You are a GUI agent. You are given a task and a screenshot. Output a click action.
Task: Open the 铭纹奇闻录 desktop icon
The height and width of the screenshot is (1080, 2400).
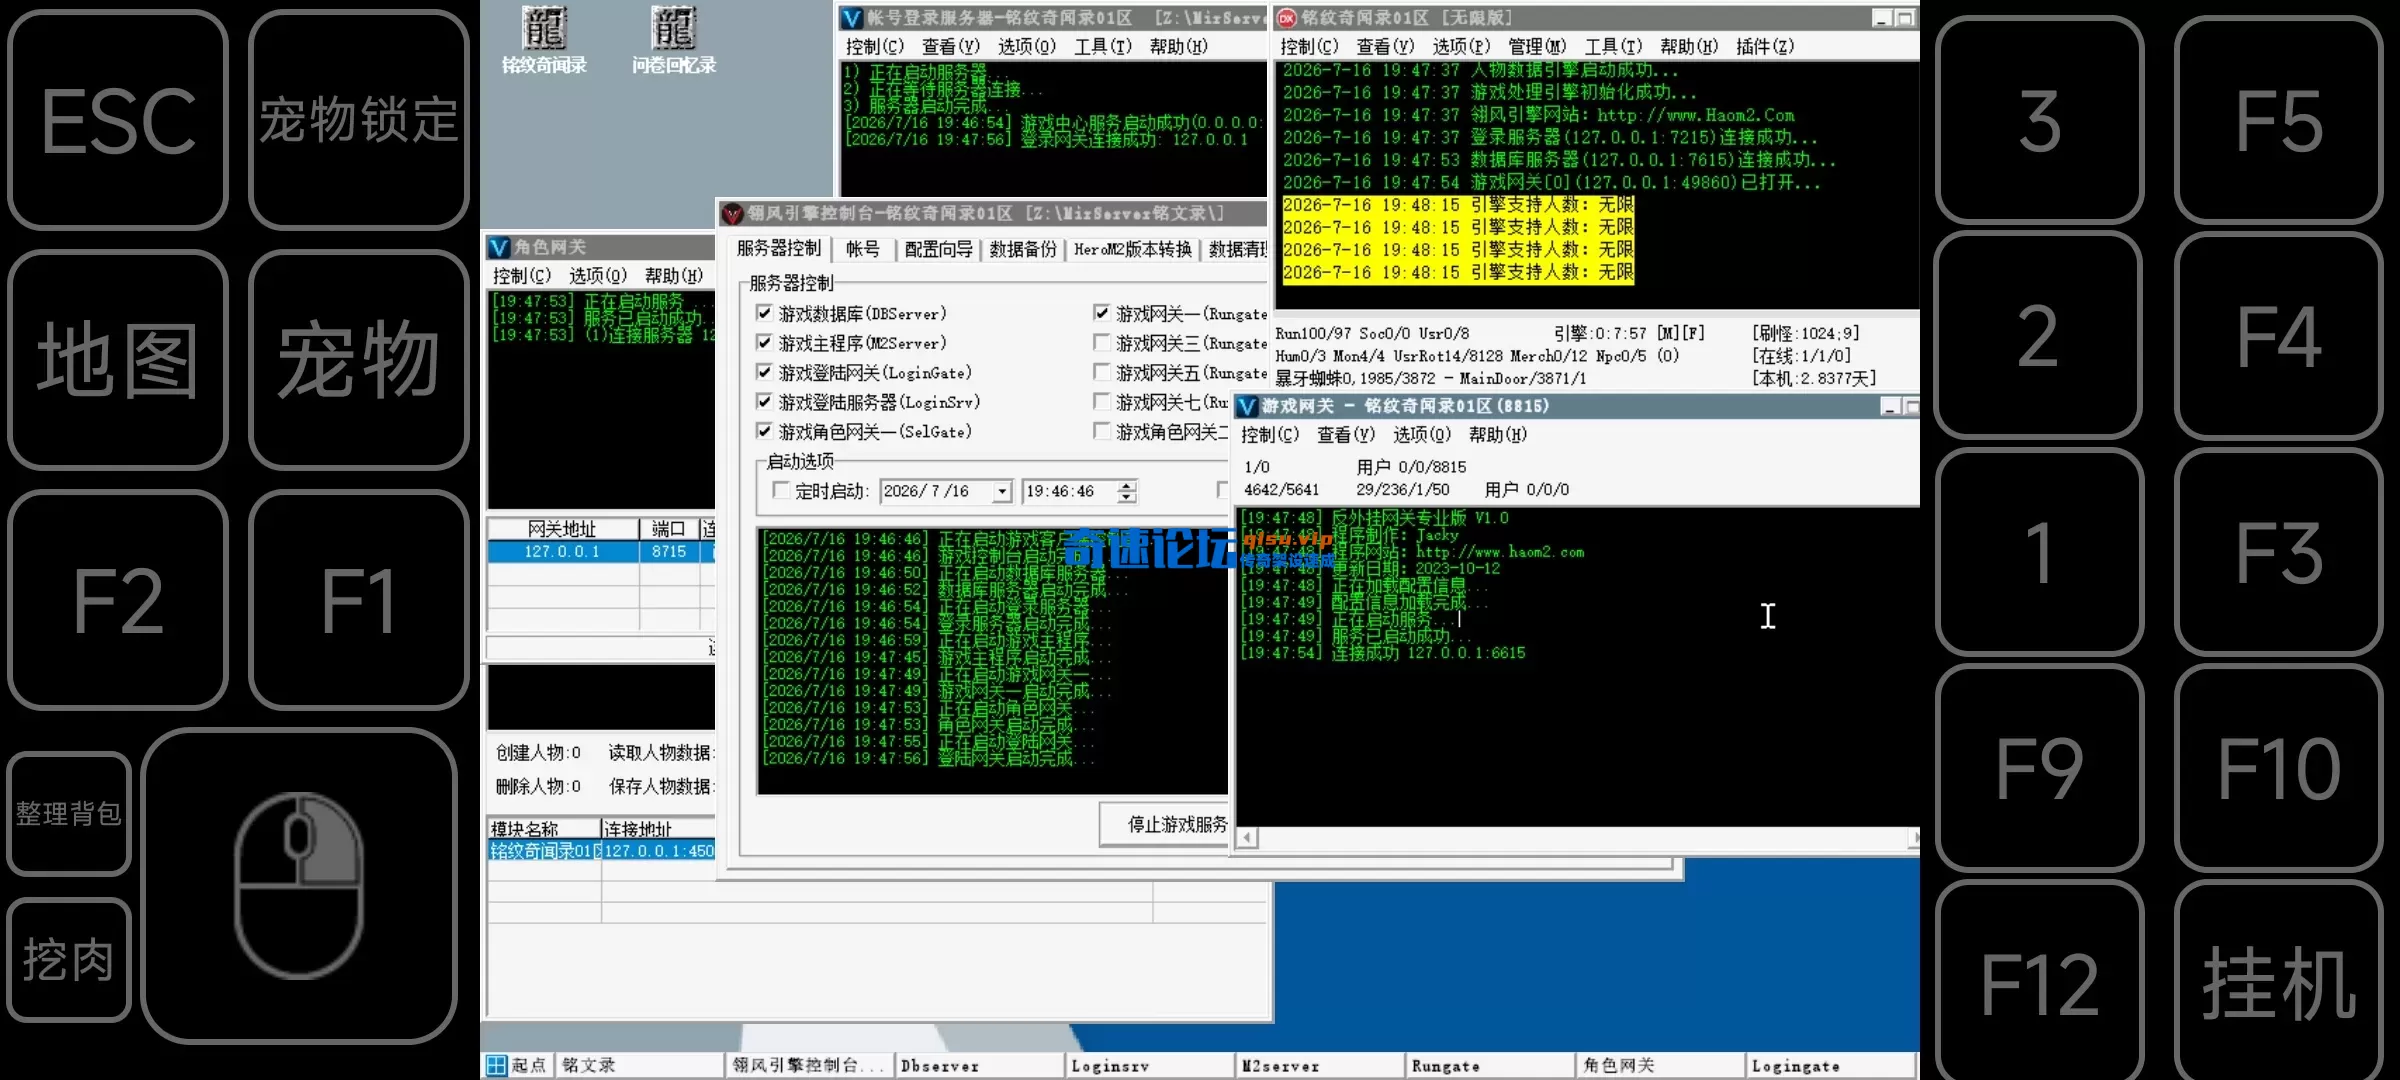(x=544, y=40)
